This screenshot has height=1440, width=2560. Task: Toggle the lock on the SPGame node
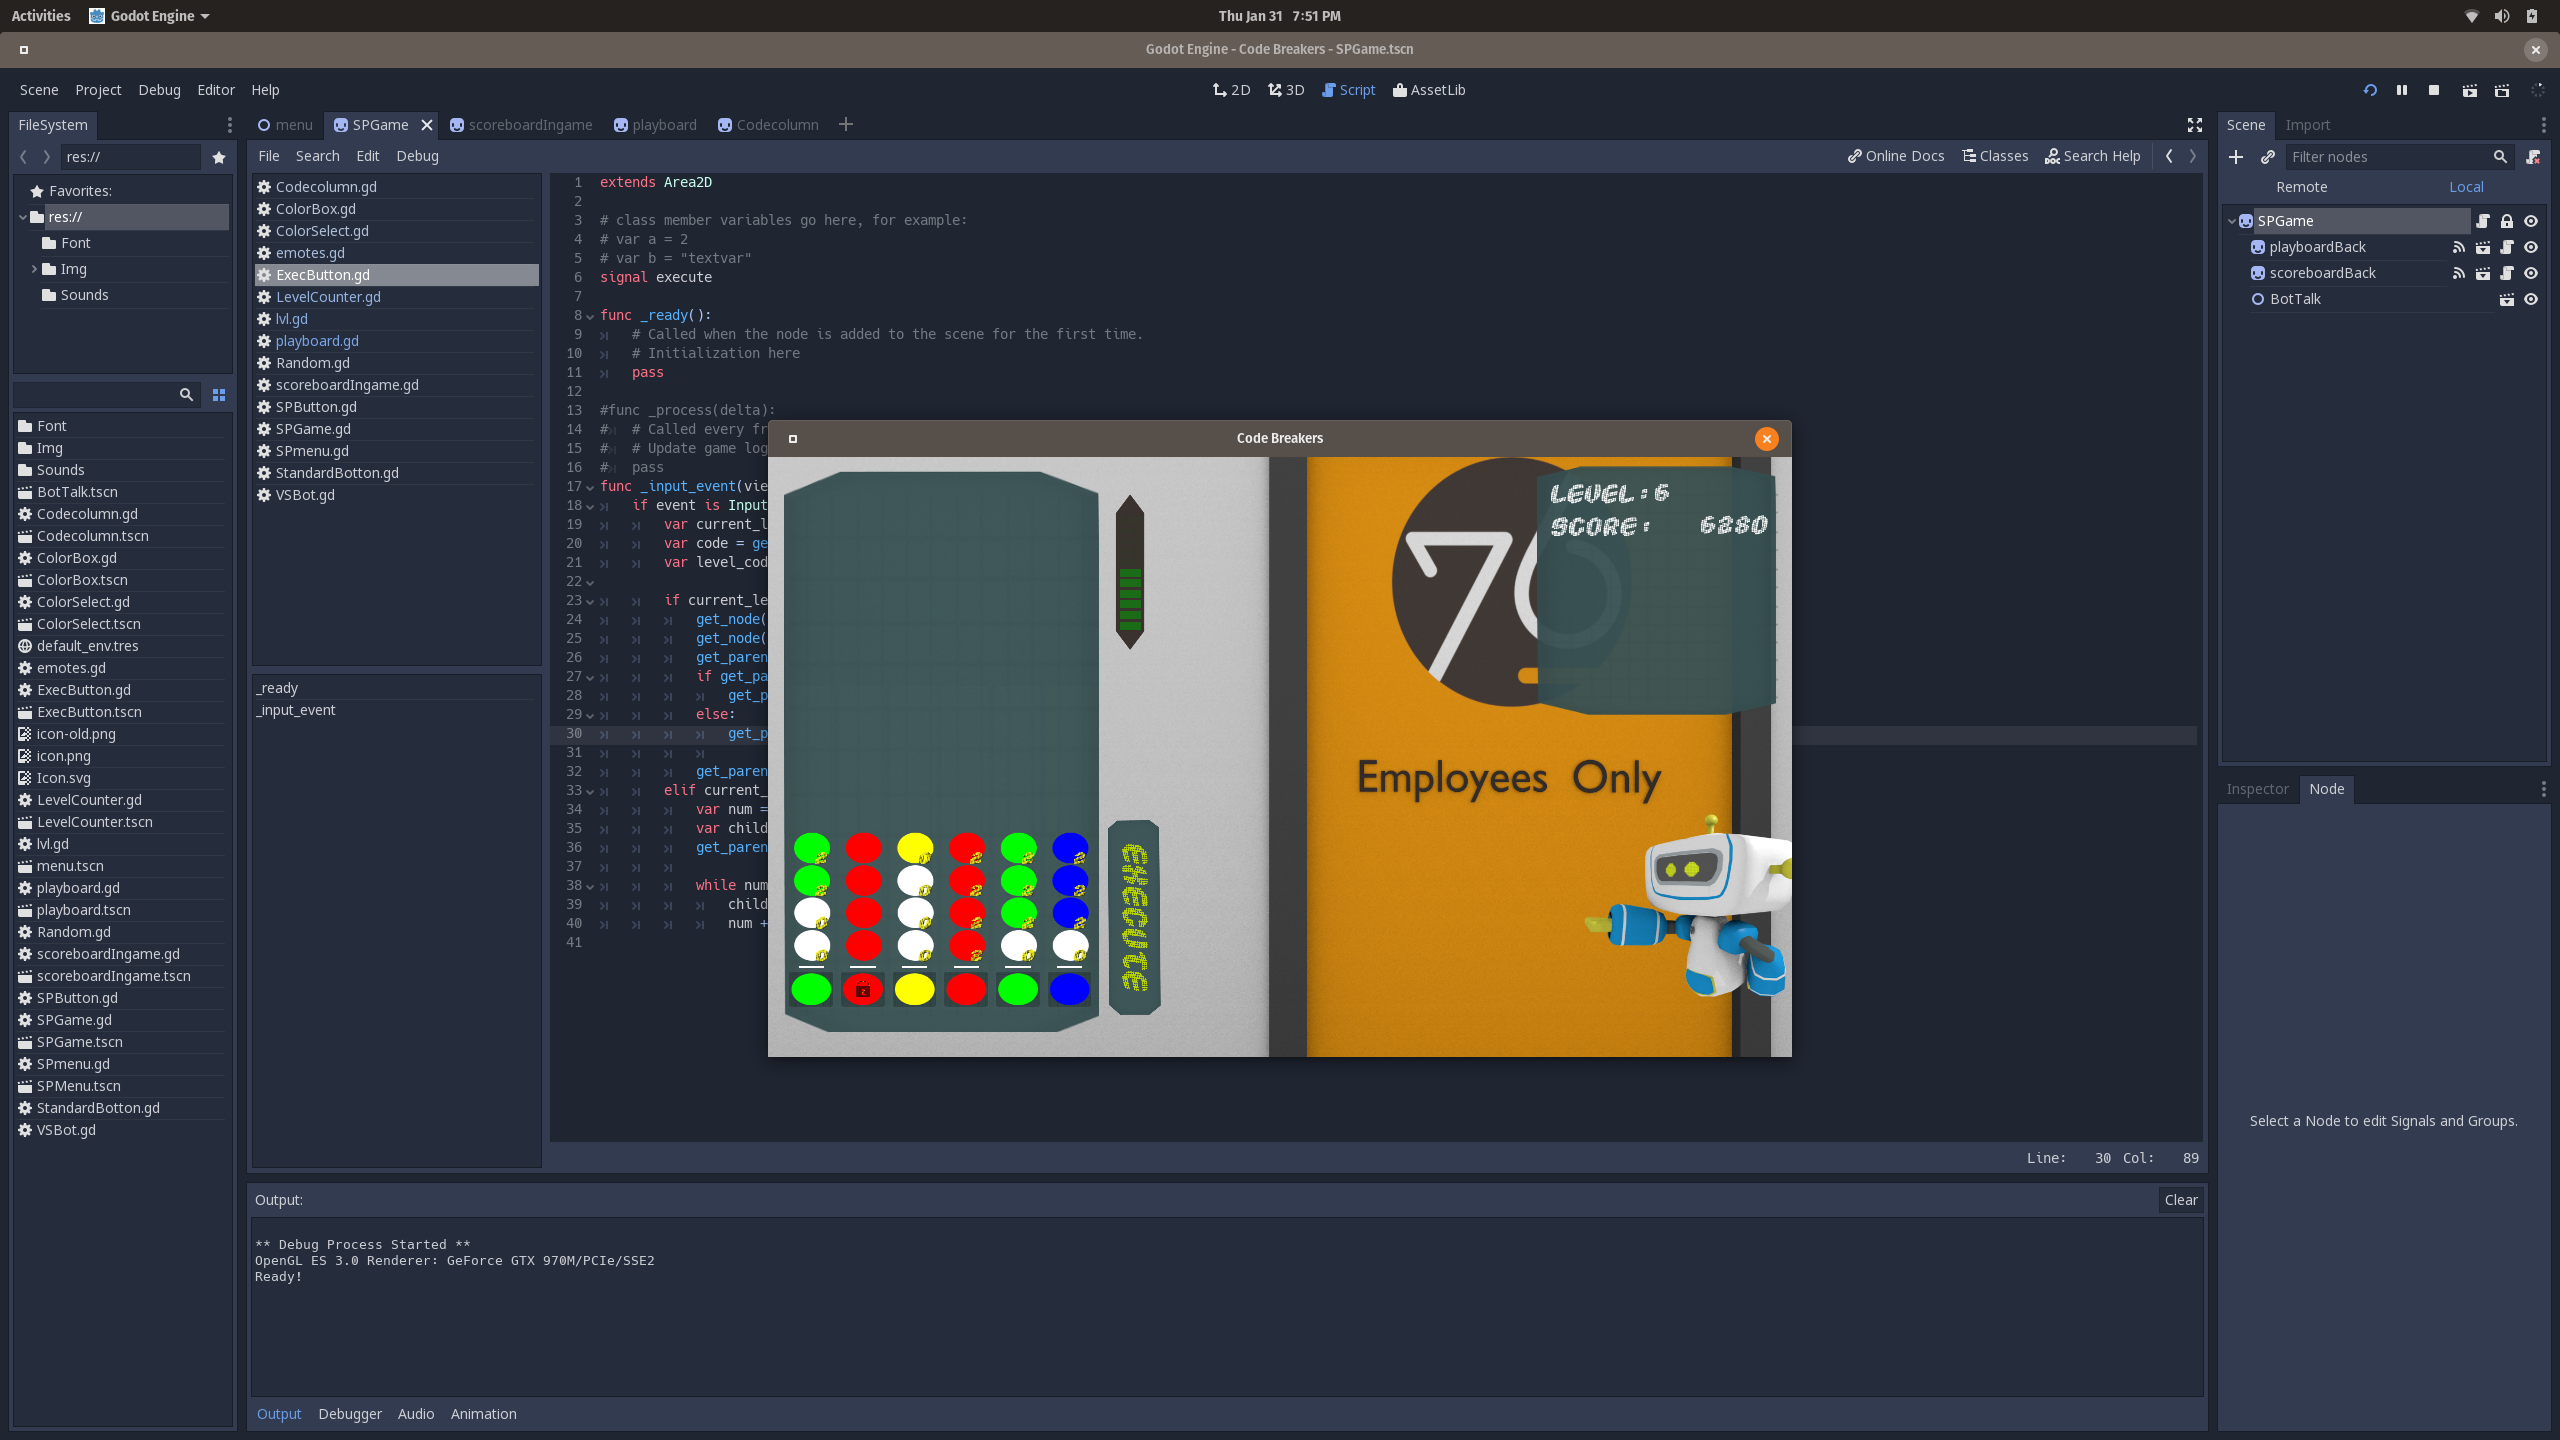(2507, 221)
